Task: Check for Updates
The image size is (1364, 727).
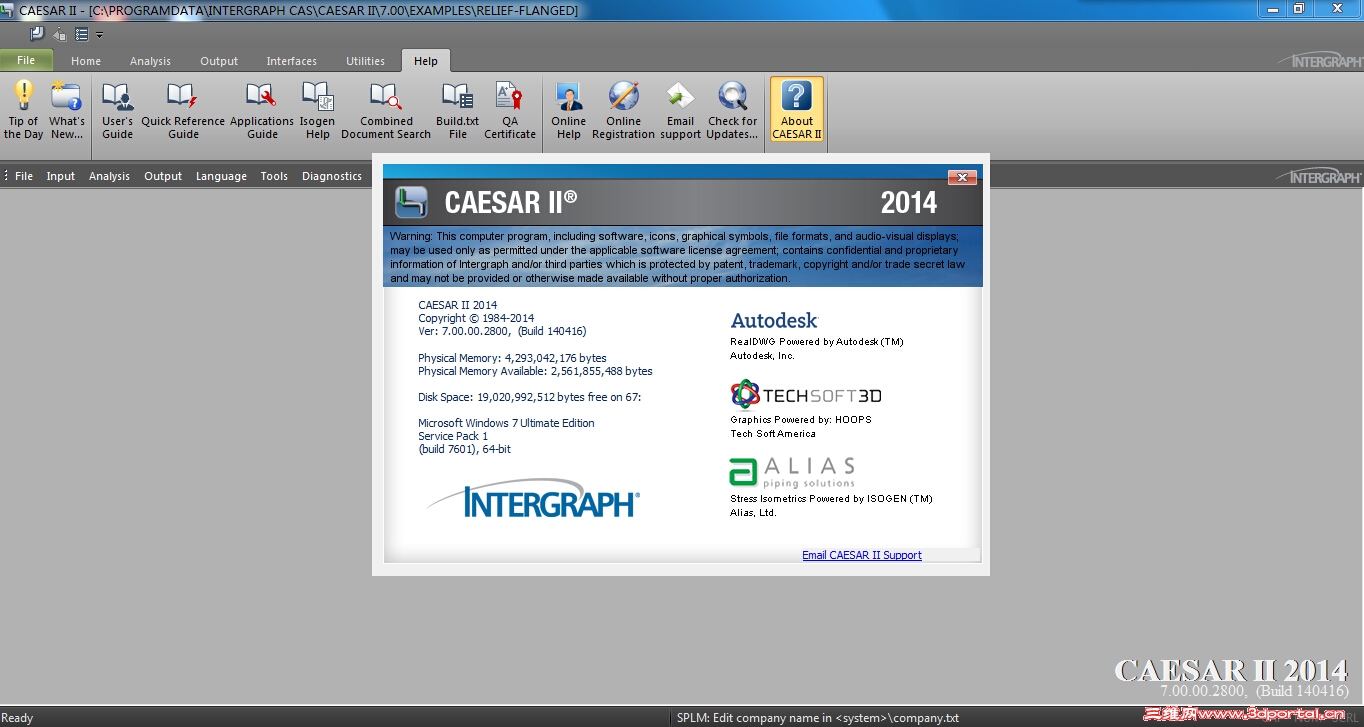Action: click(x=733, y=109)
